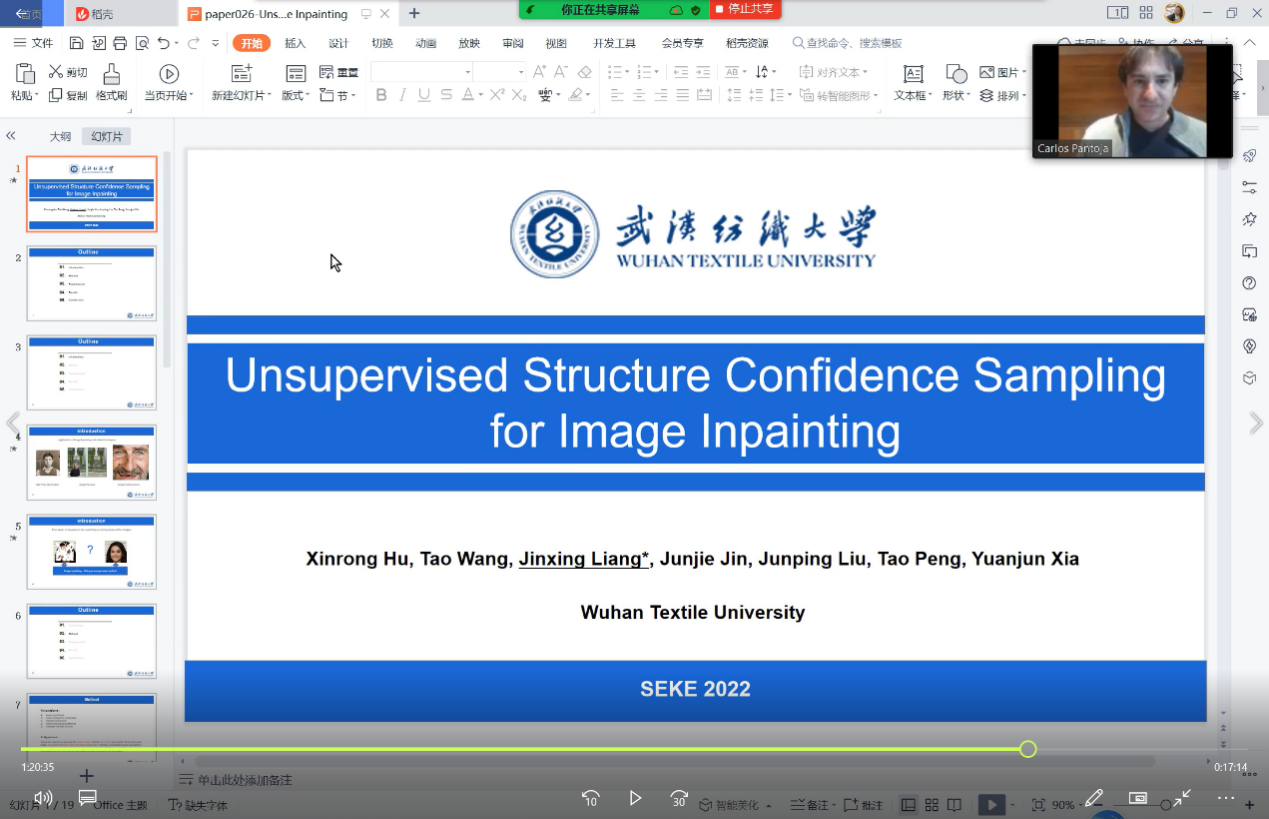Toggle the video volume speaker icon
The image size is (1269, 819).
tap(43, 797)
